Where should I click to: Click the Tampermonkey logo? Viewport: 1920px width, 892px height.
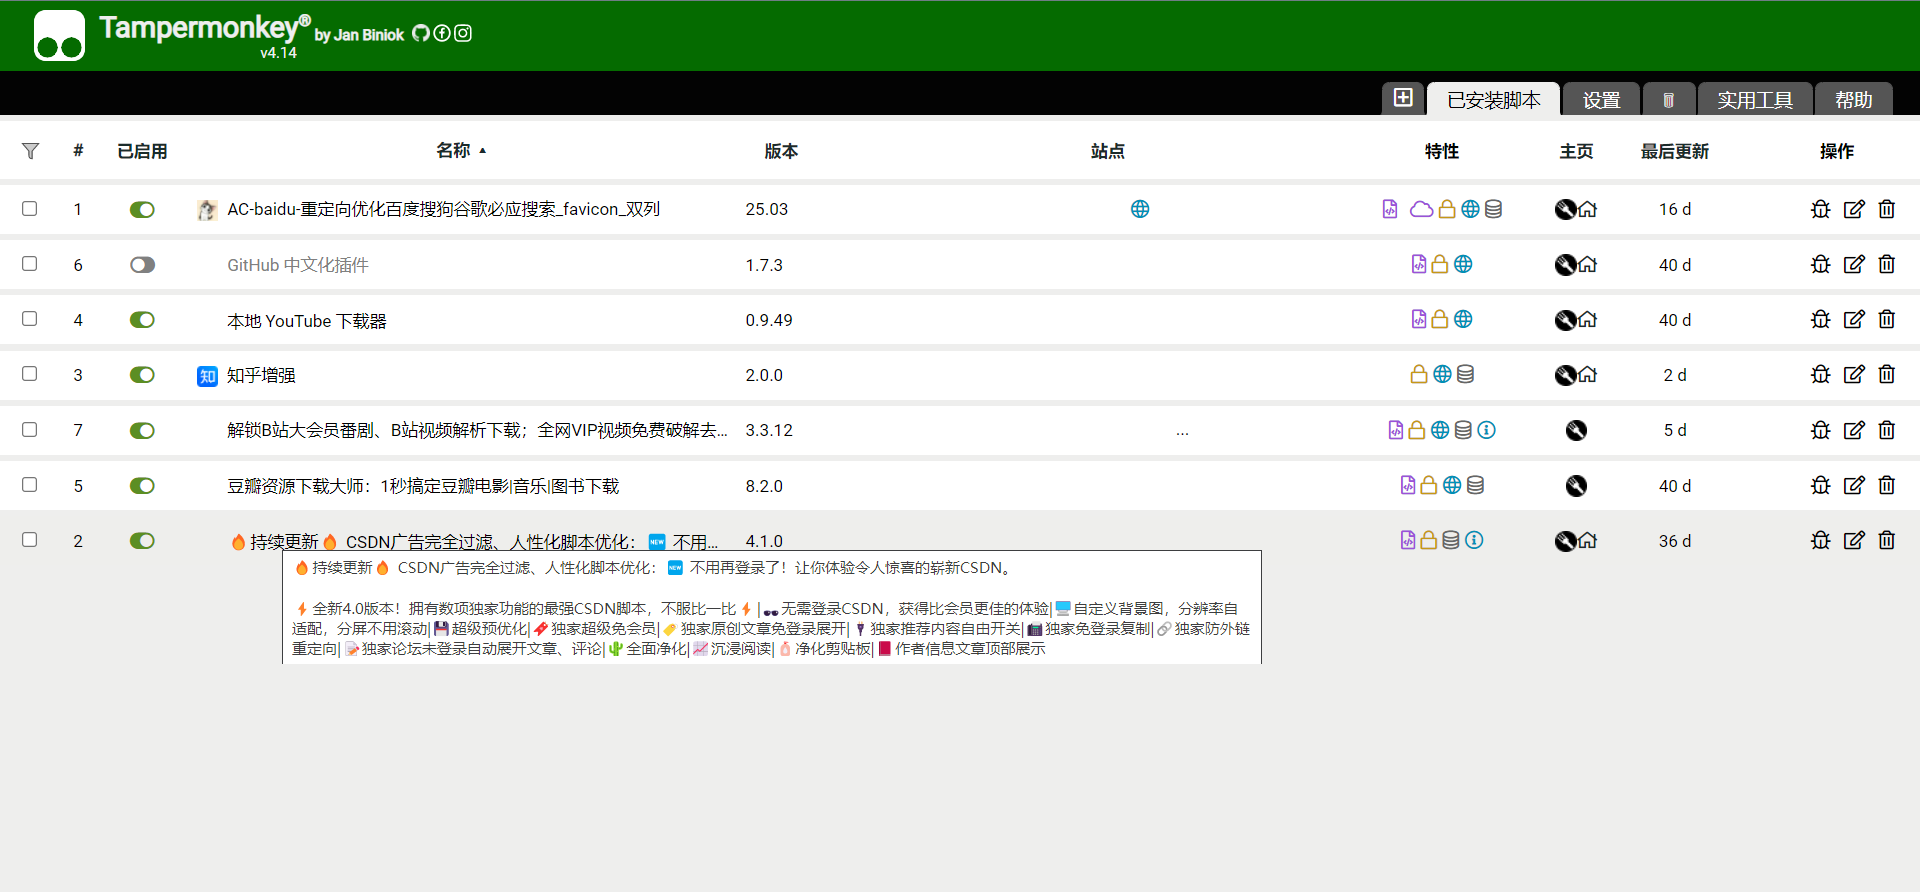pos(59,36)
